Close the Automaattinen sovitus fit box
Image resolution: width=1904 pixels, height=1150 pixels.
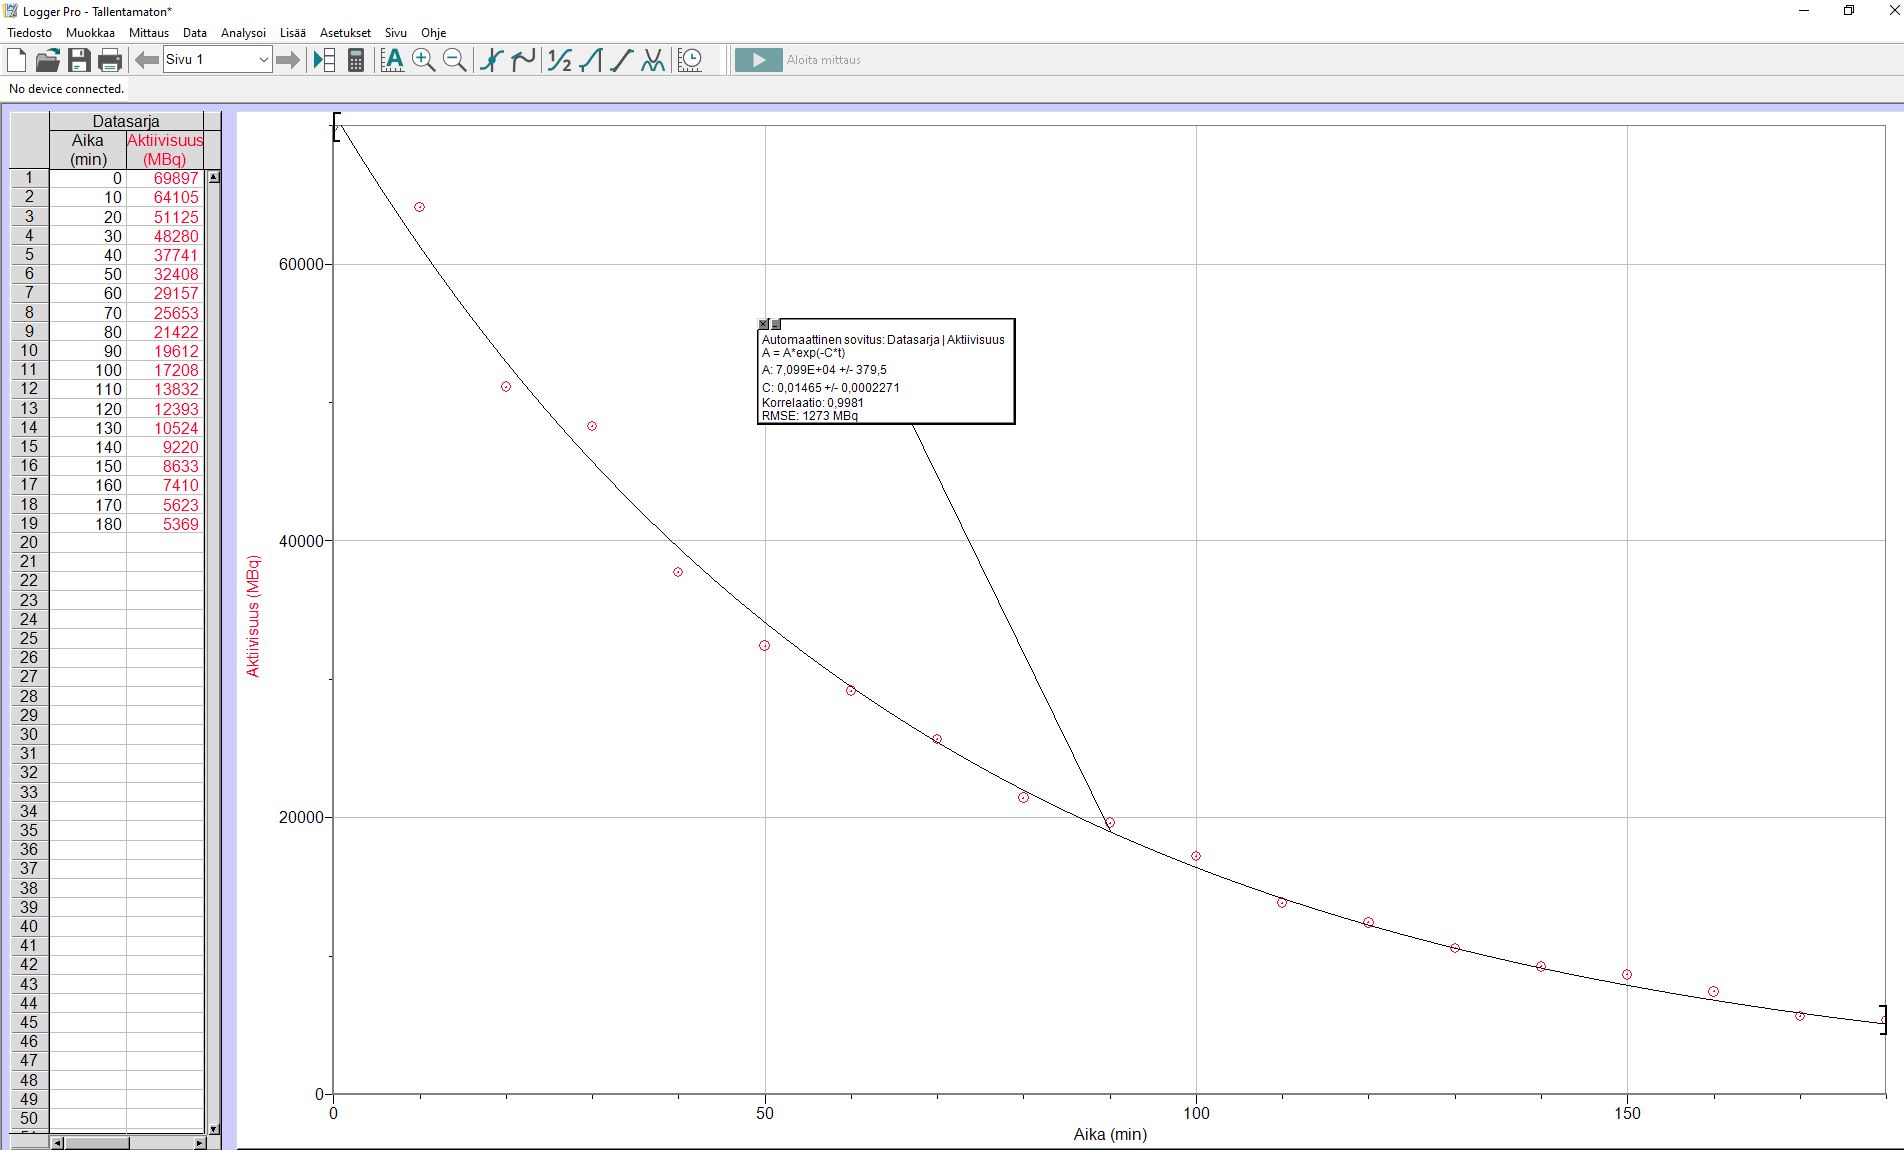pyautogui.click(x=764, y=325)
